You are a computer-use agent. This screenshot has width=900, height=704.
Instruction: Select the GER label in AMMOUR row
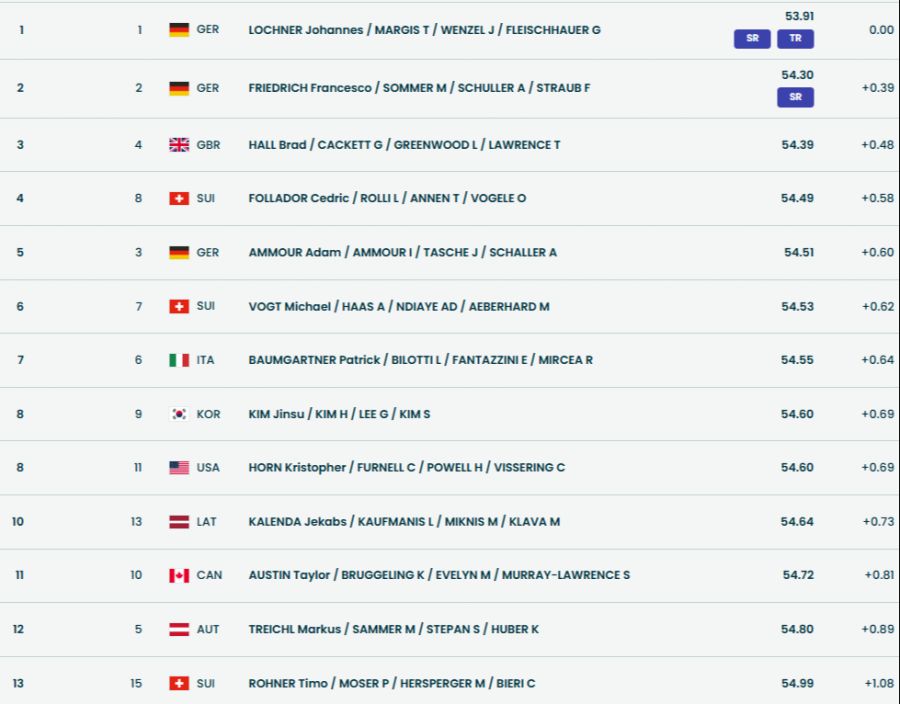click(208, 253)
